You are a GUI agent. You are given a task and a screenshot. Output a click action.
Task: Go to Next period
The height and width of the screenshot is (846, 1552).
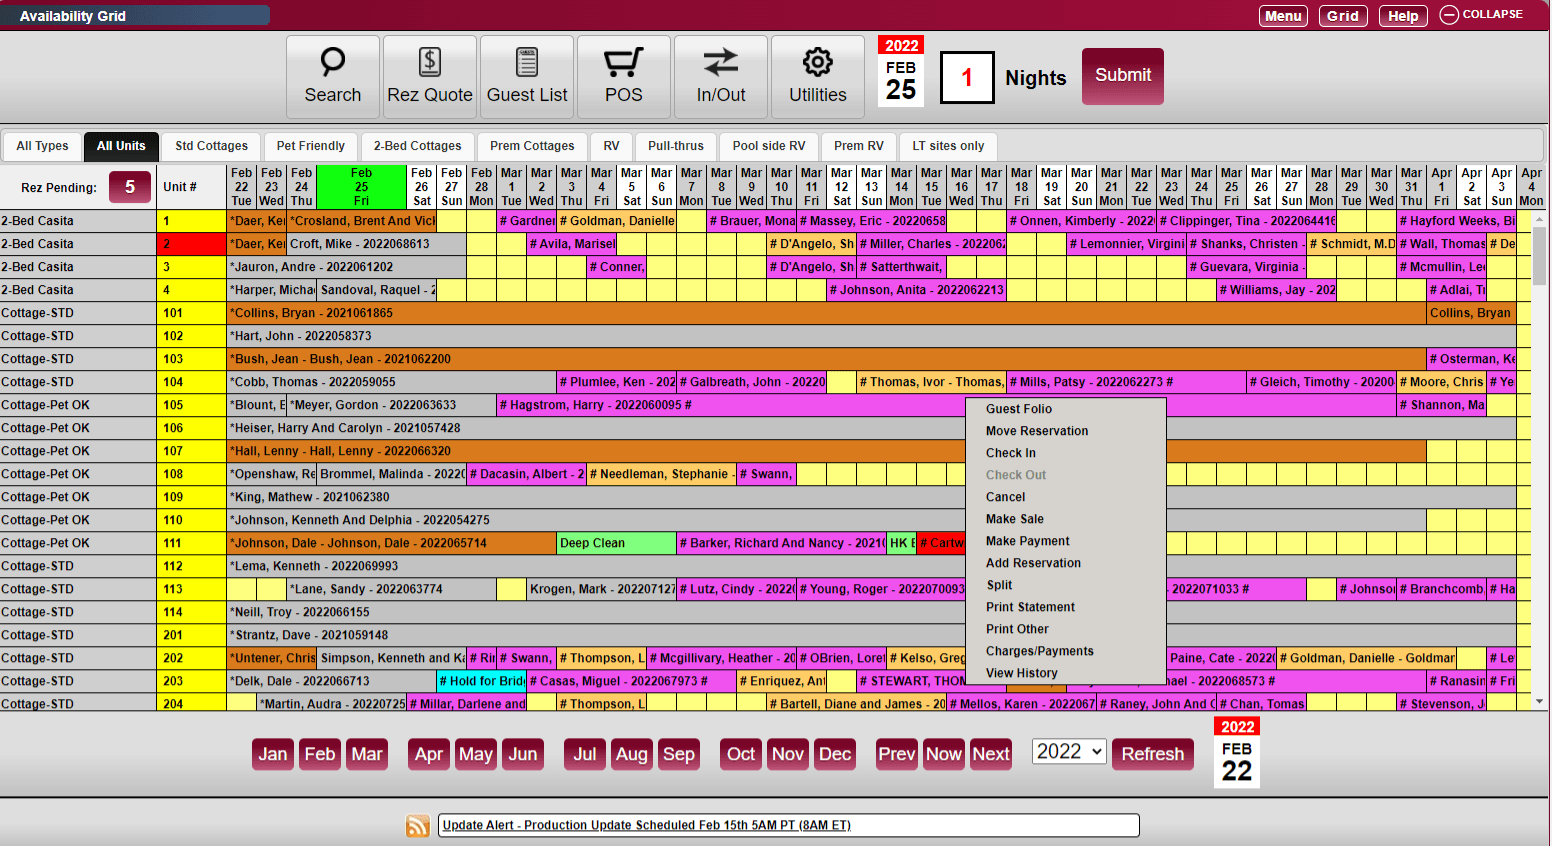[x=991, y=754]
